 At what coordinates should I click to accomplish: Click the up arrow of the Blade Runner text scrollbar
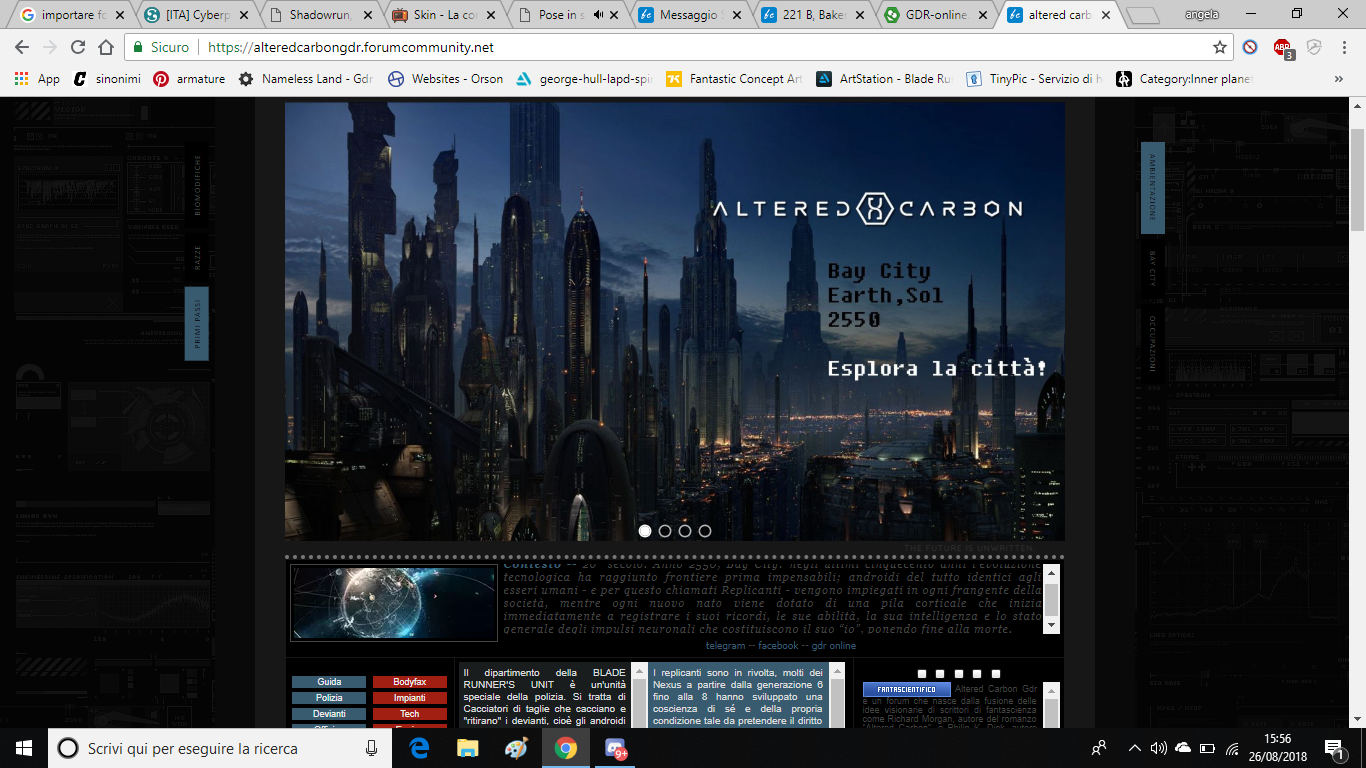coord(639,670)
